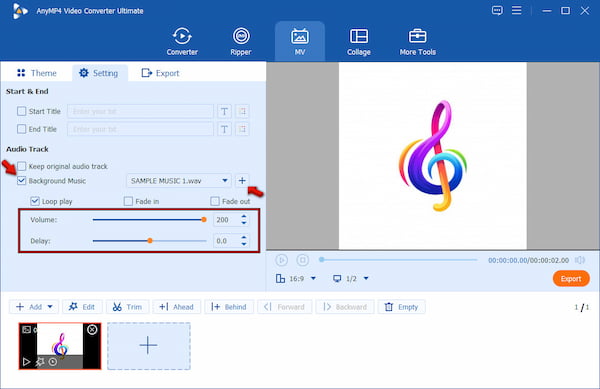Open the Ripper module
The image size is (600, 389).
(x=241, y=41)
